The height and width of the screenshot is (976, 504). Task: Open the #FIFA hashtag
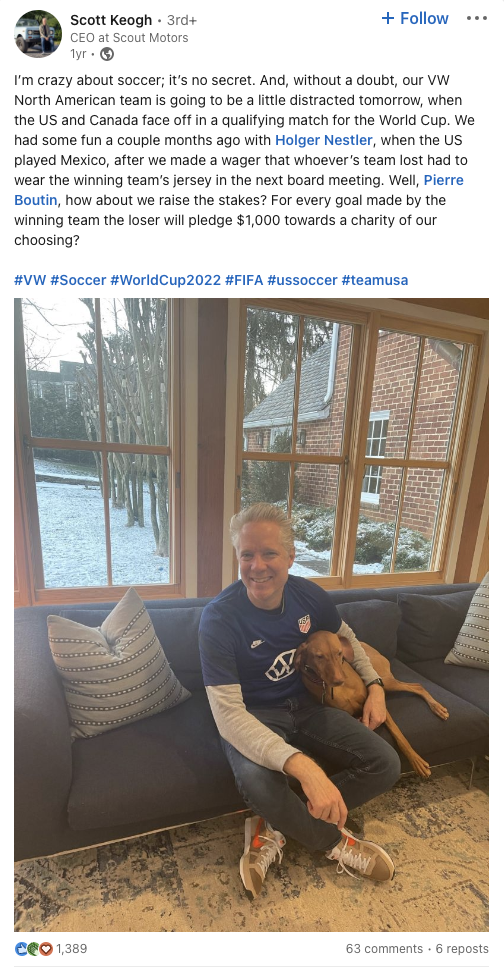coord(245,280)
